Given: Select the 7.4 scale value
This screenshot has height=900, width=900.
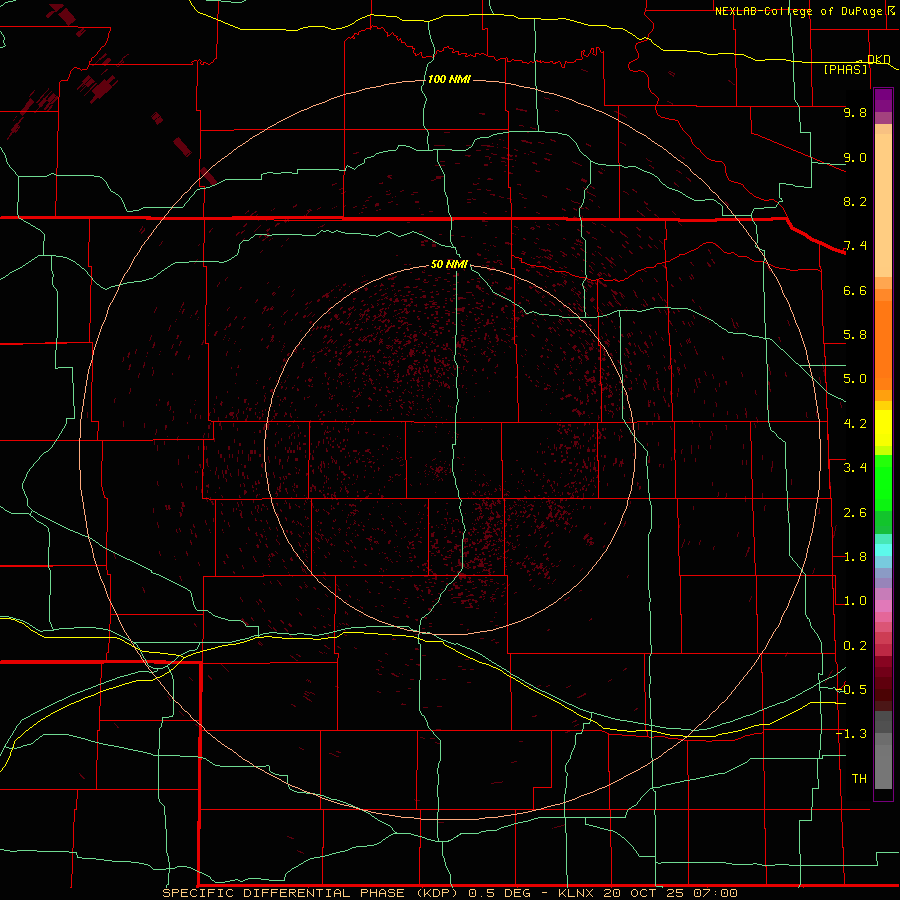Looking at the screenshot, I should pos(855,246).
